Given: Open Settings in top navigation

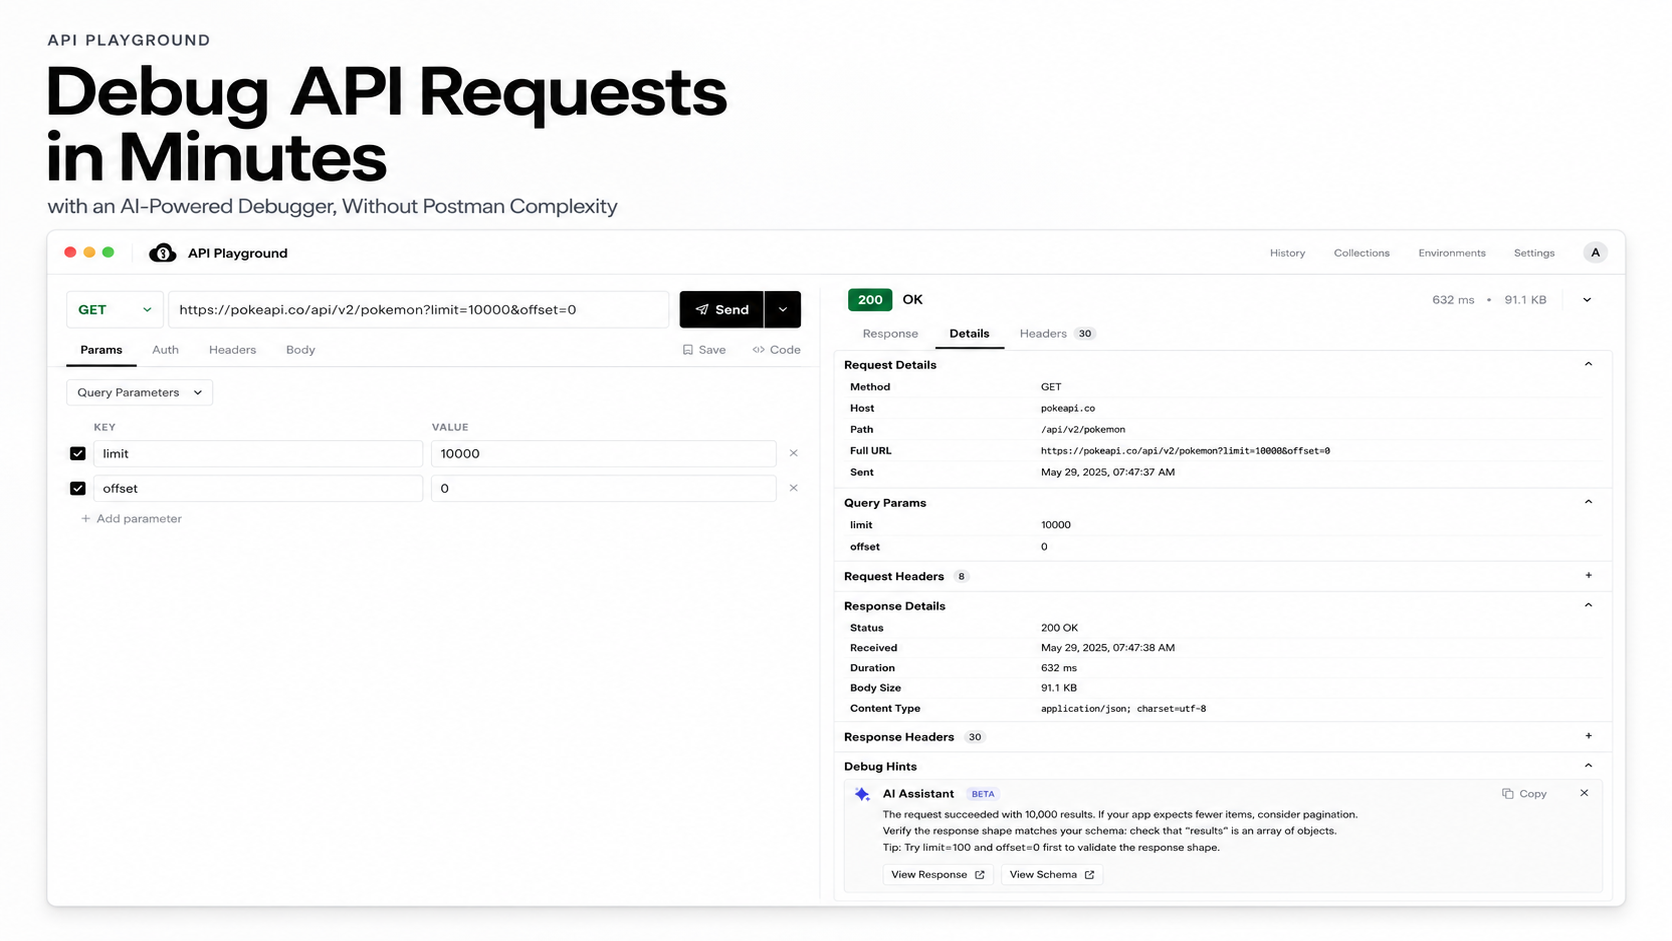Looking at the screenshot, I should tap(1533, 253).
